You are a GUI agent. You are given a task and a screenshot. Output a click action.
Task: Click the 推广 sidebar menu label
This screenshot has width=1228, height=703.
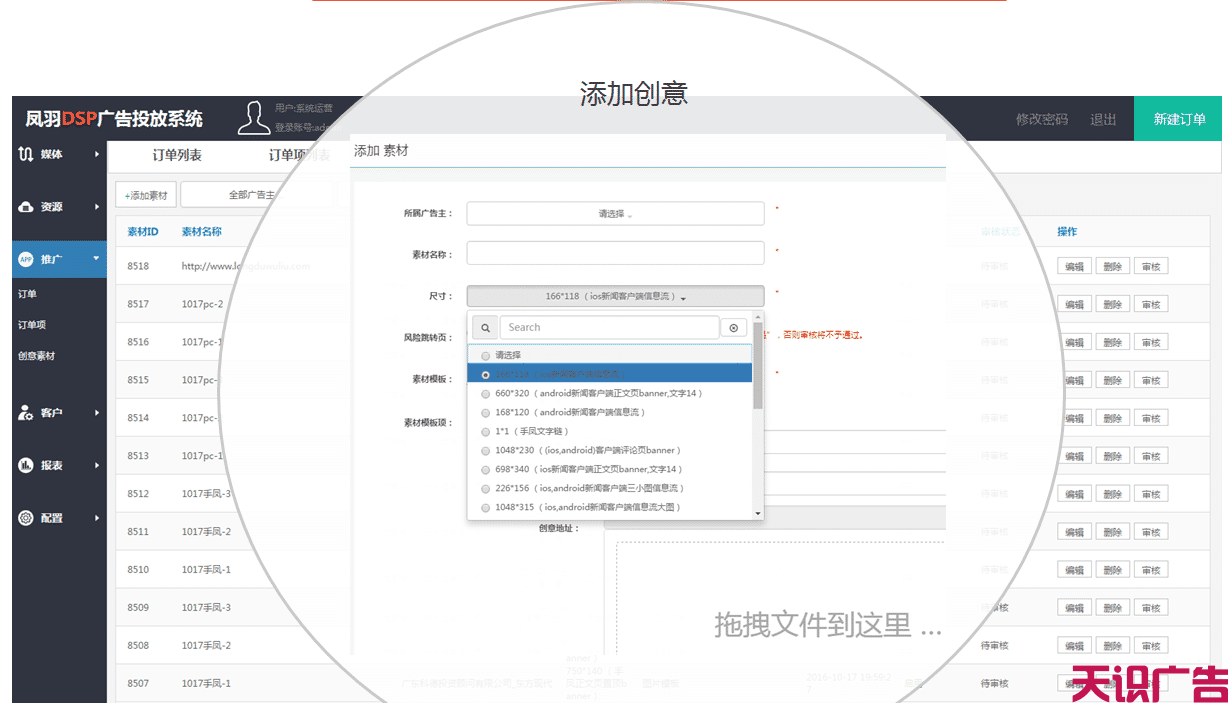pos(51,259)
